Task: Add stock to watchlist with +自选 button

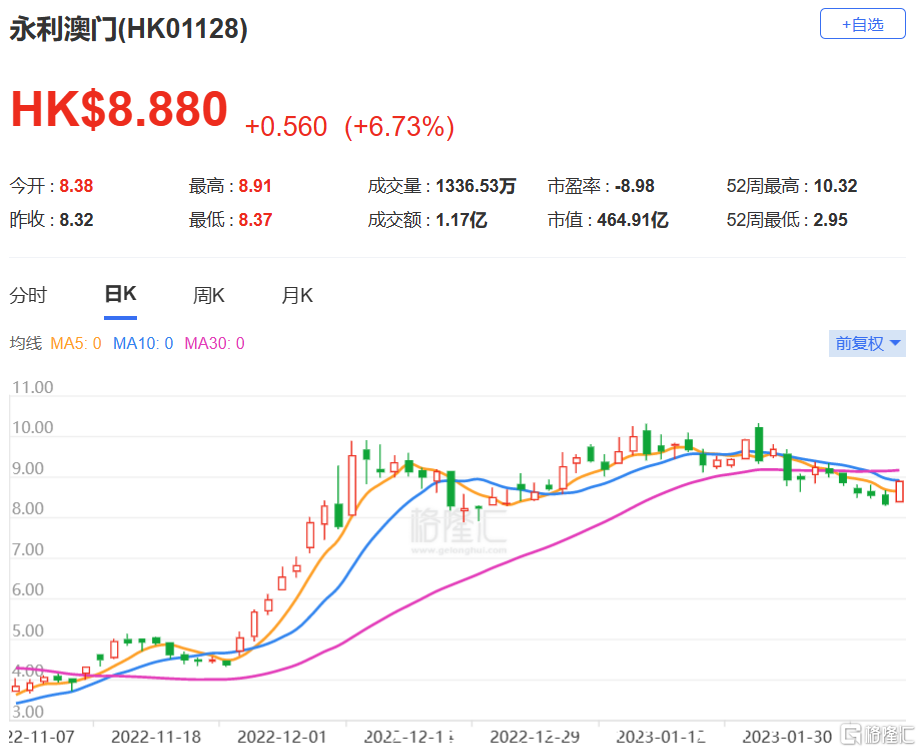Action: [x=862, y=24]
